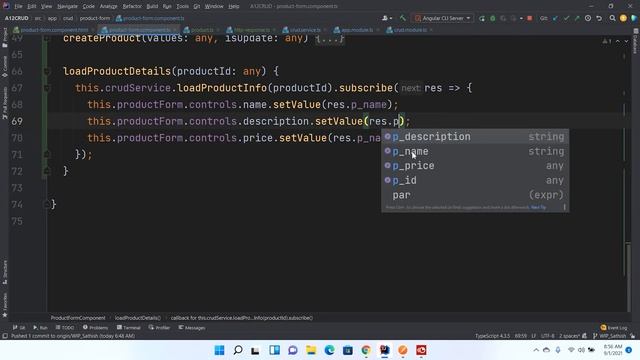
Task: Open the Favorites star sidebar
Action: pyautogui.click(x=5, y=305)
